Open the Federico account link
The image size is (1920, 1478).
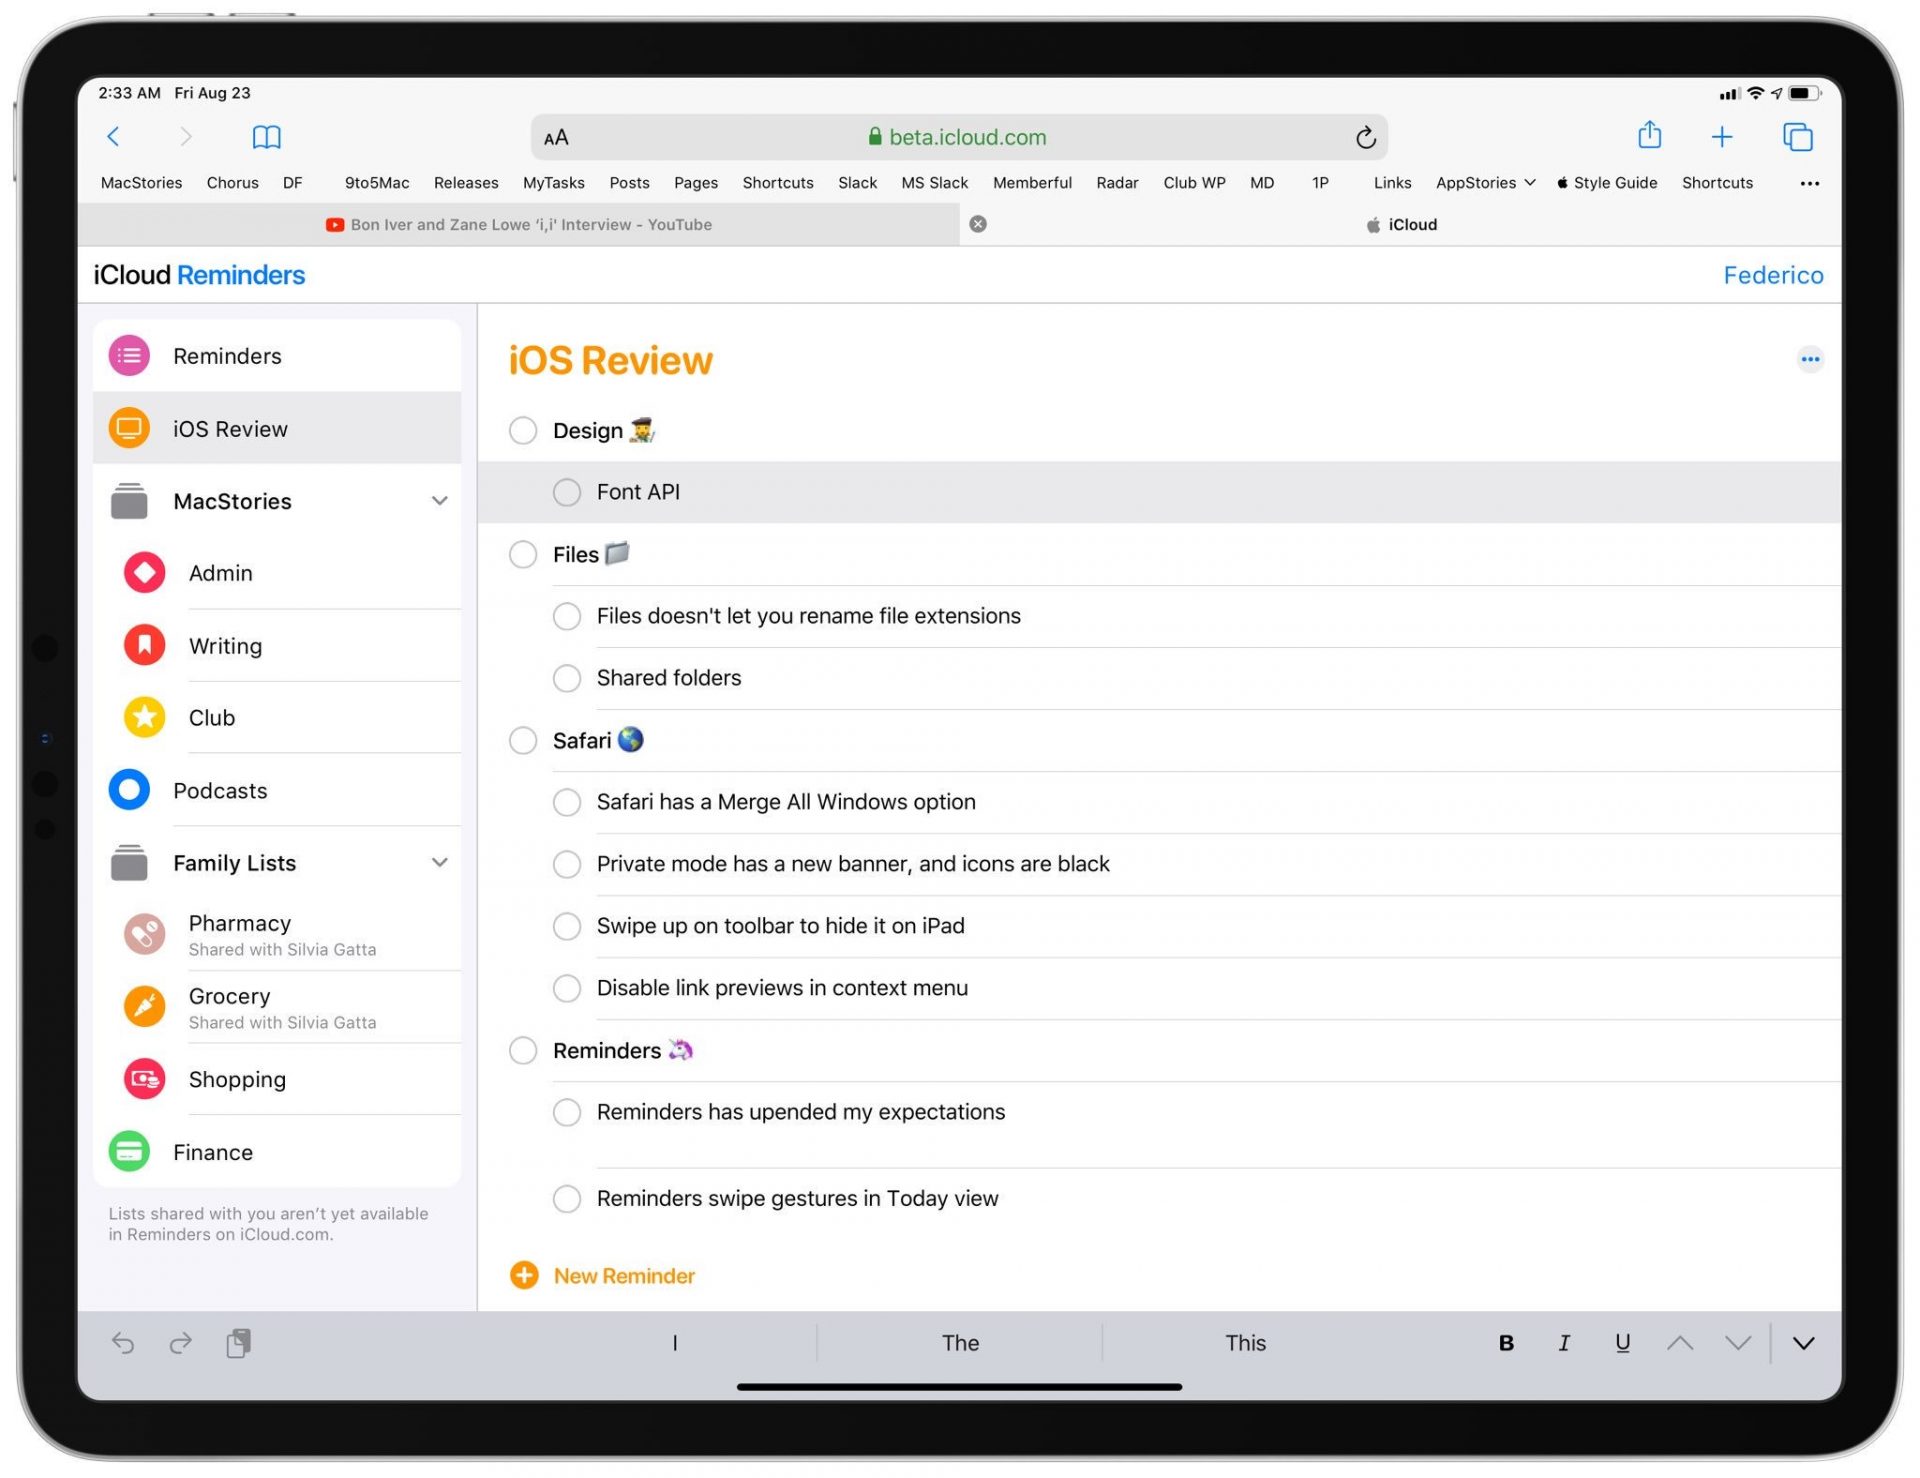click(x=1772, y=276)
